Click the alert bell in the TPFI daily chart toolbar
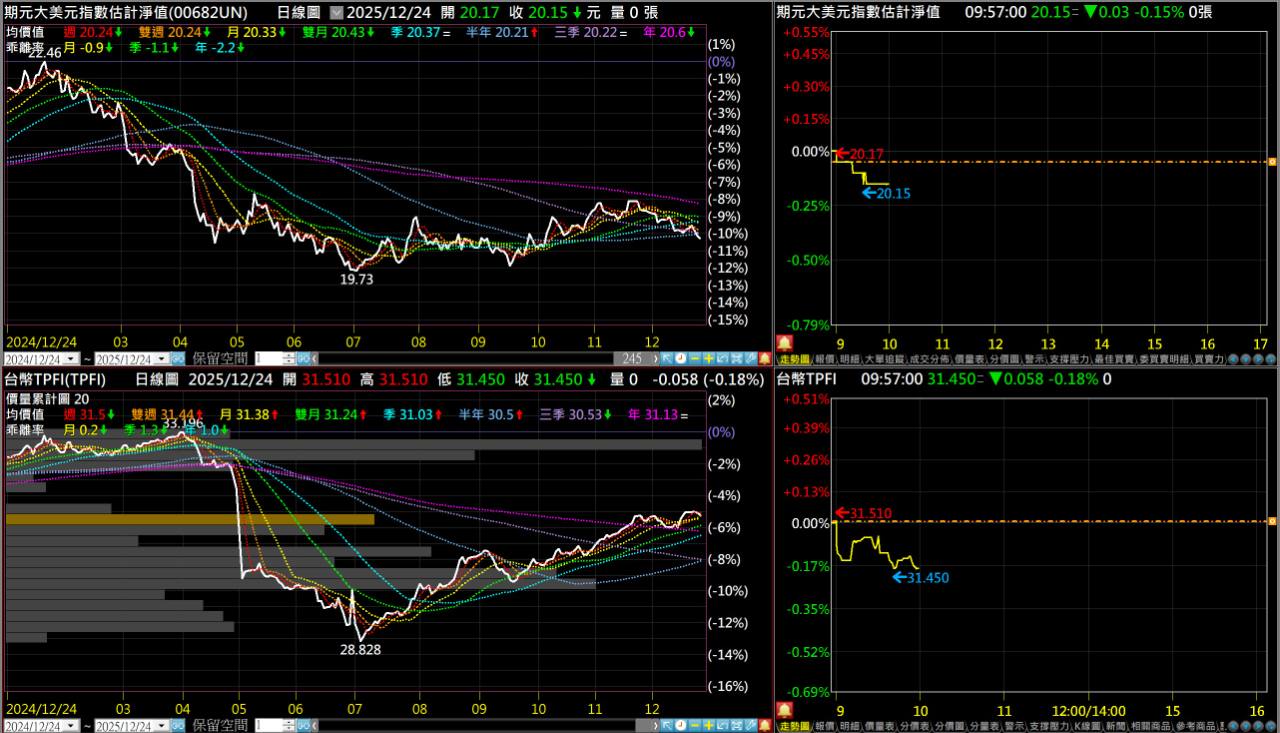 pos(765,725)
